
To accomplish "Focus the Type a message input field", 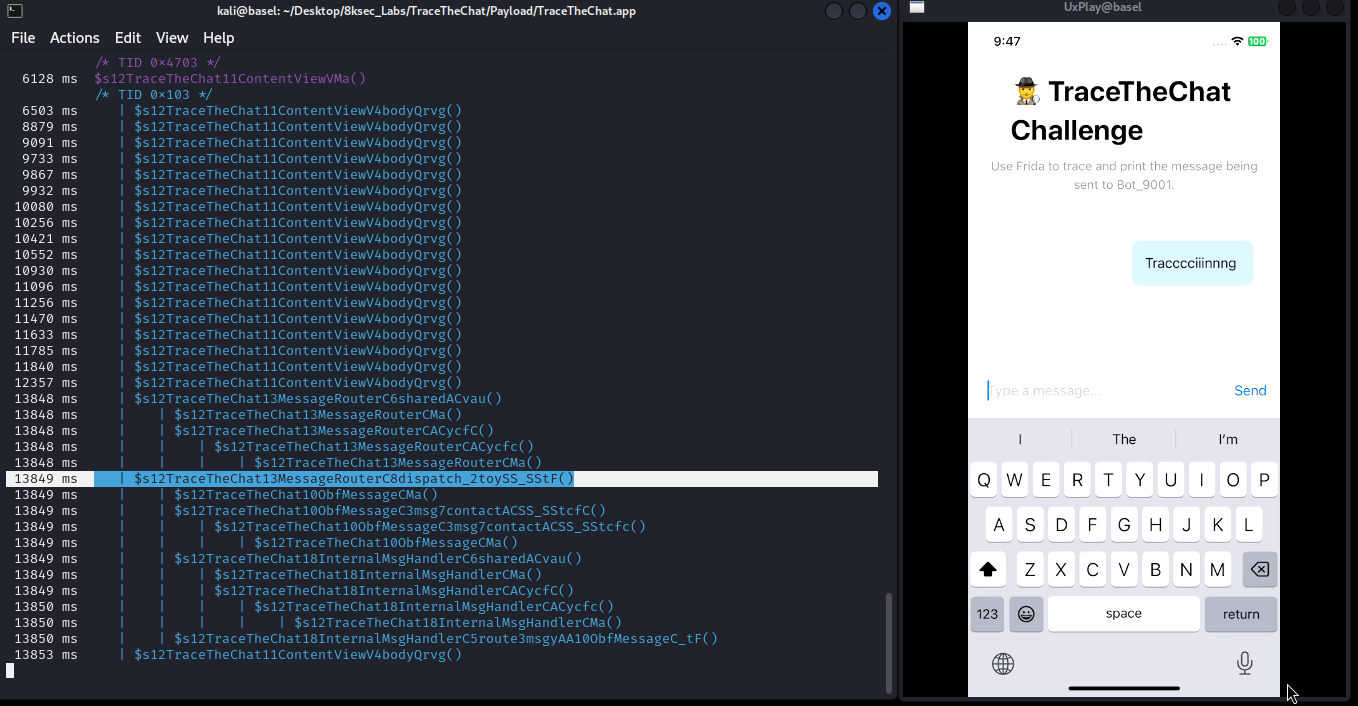I will tap(1105, 391).
